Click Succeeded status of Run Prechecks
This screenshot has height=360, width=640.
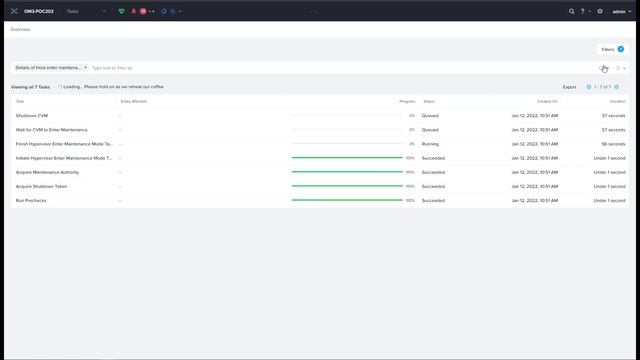pyautogui.click(x=433, y=200)
